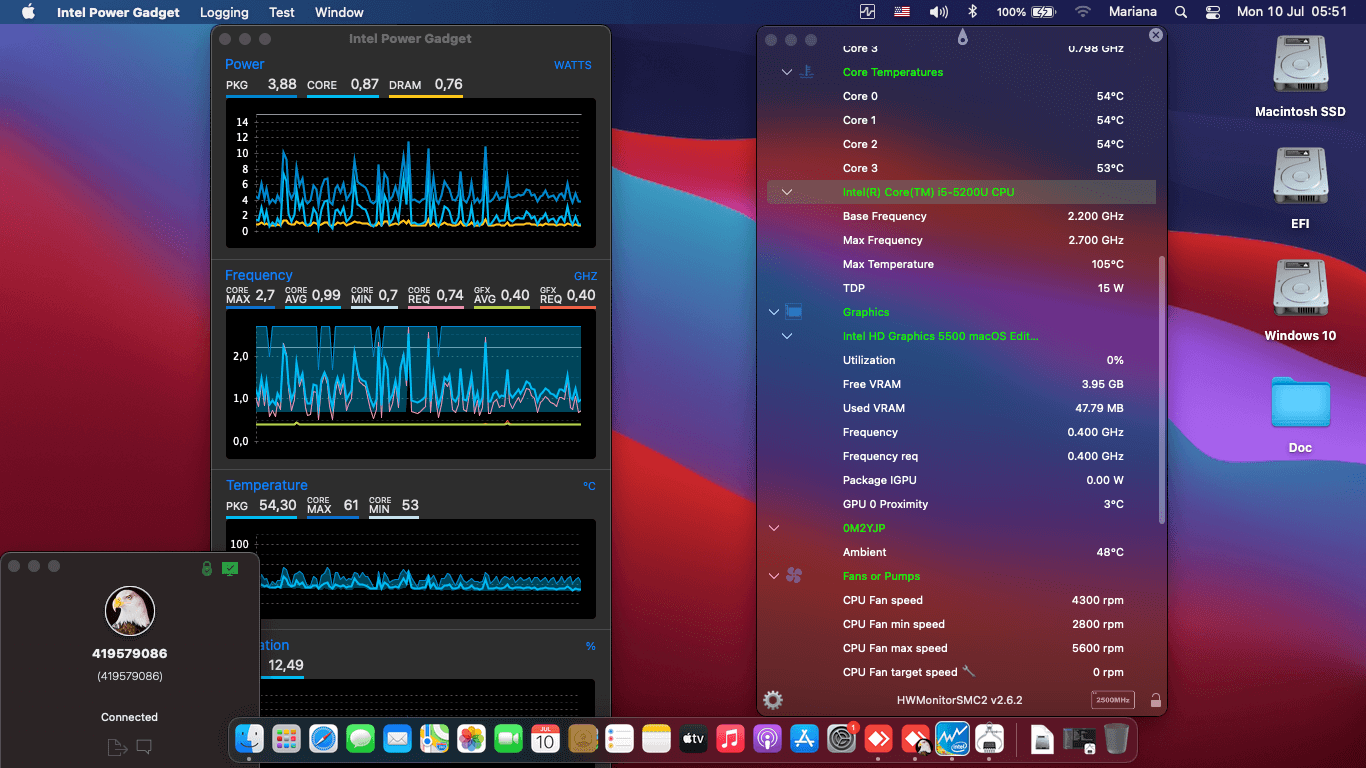Collapse the 0M2YJP section
The image size is (1366, 768).
(x=773, y=528)
